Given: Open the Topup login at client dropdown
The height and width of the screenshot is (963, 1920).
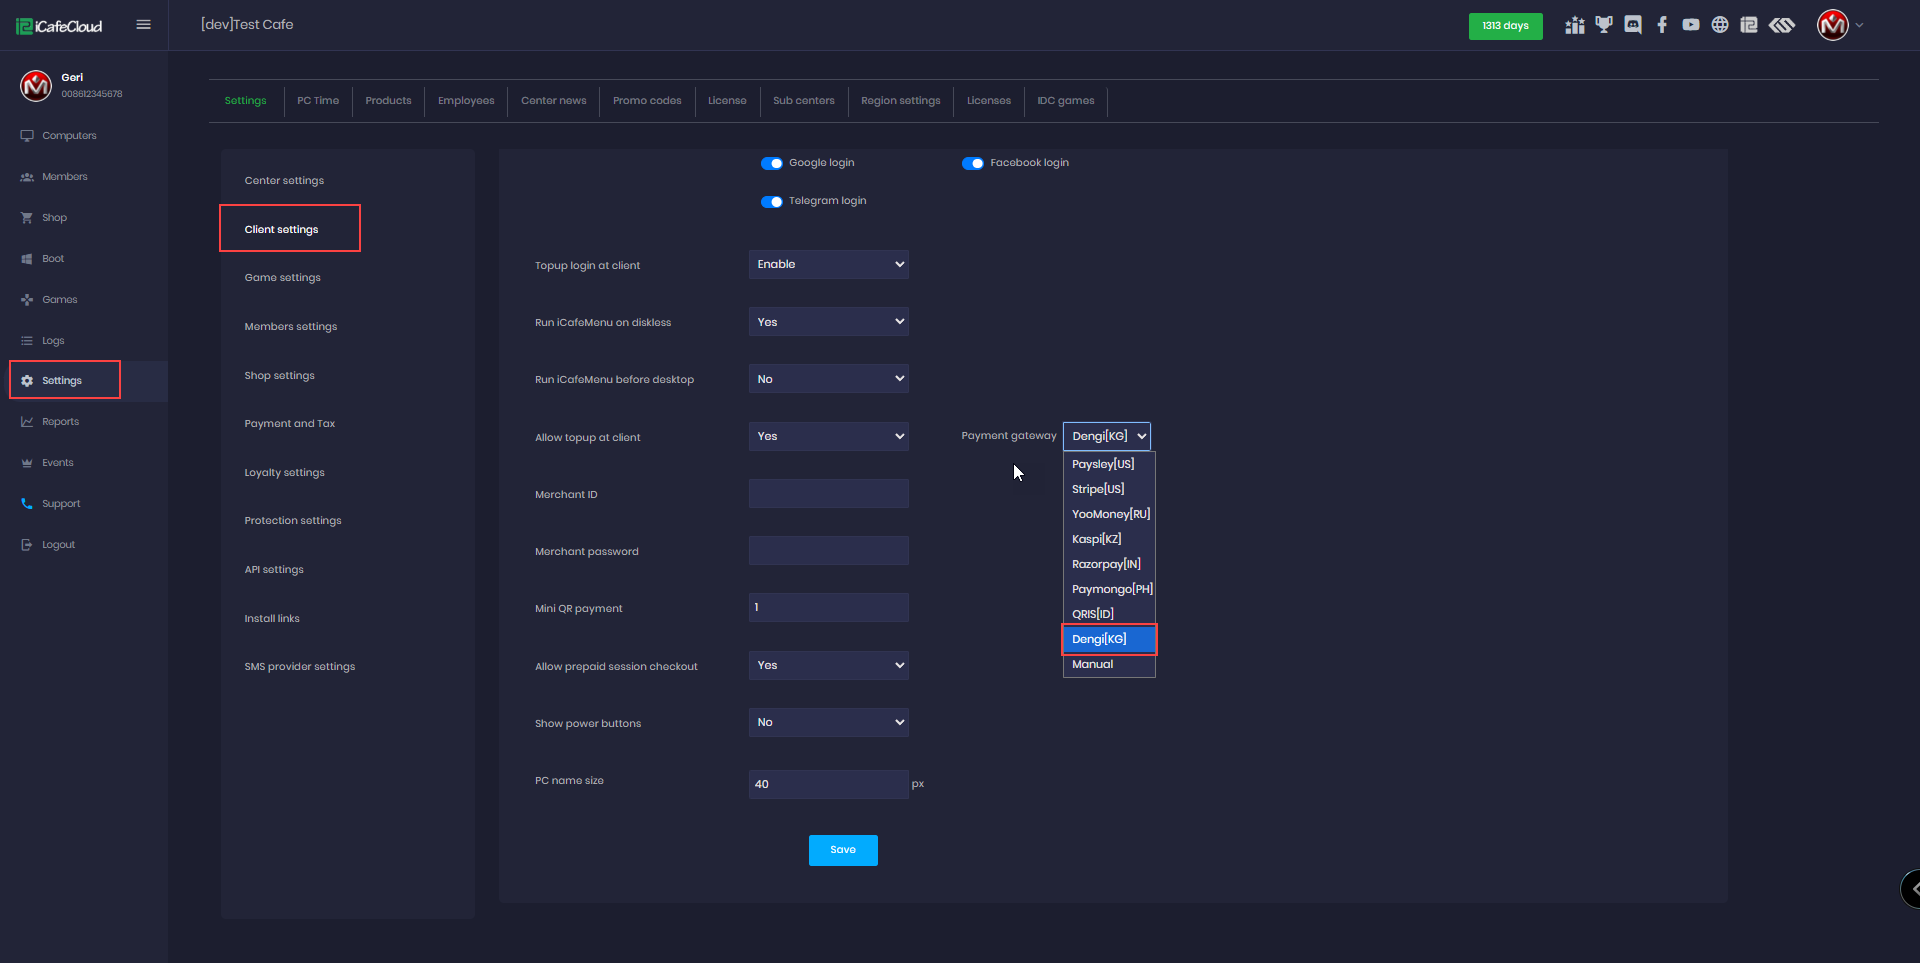Looking at the screenshot, I should click(x=828, y=265).
